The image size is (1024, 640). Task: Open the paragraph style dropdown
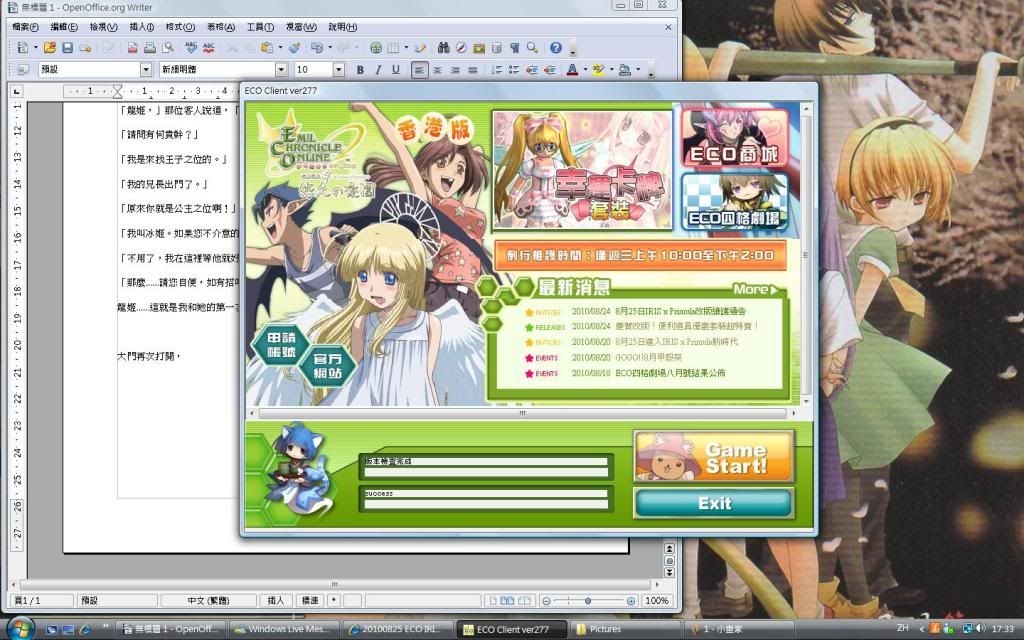[146, 70]
